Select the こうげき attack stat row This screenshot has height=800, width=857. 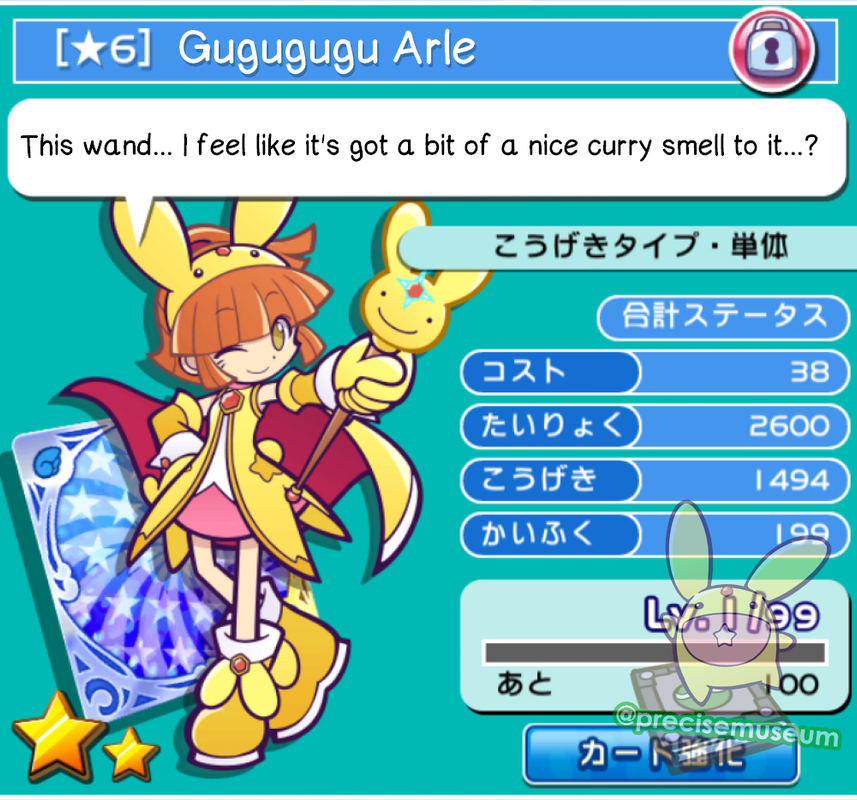(x=655, y=480)
